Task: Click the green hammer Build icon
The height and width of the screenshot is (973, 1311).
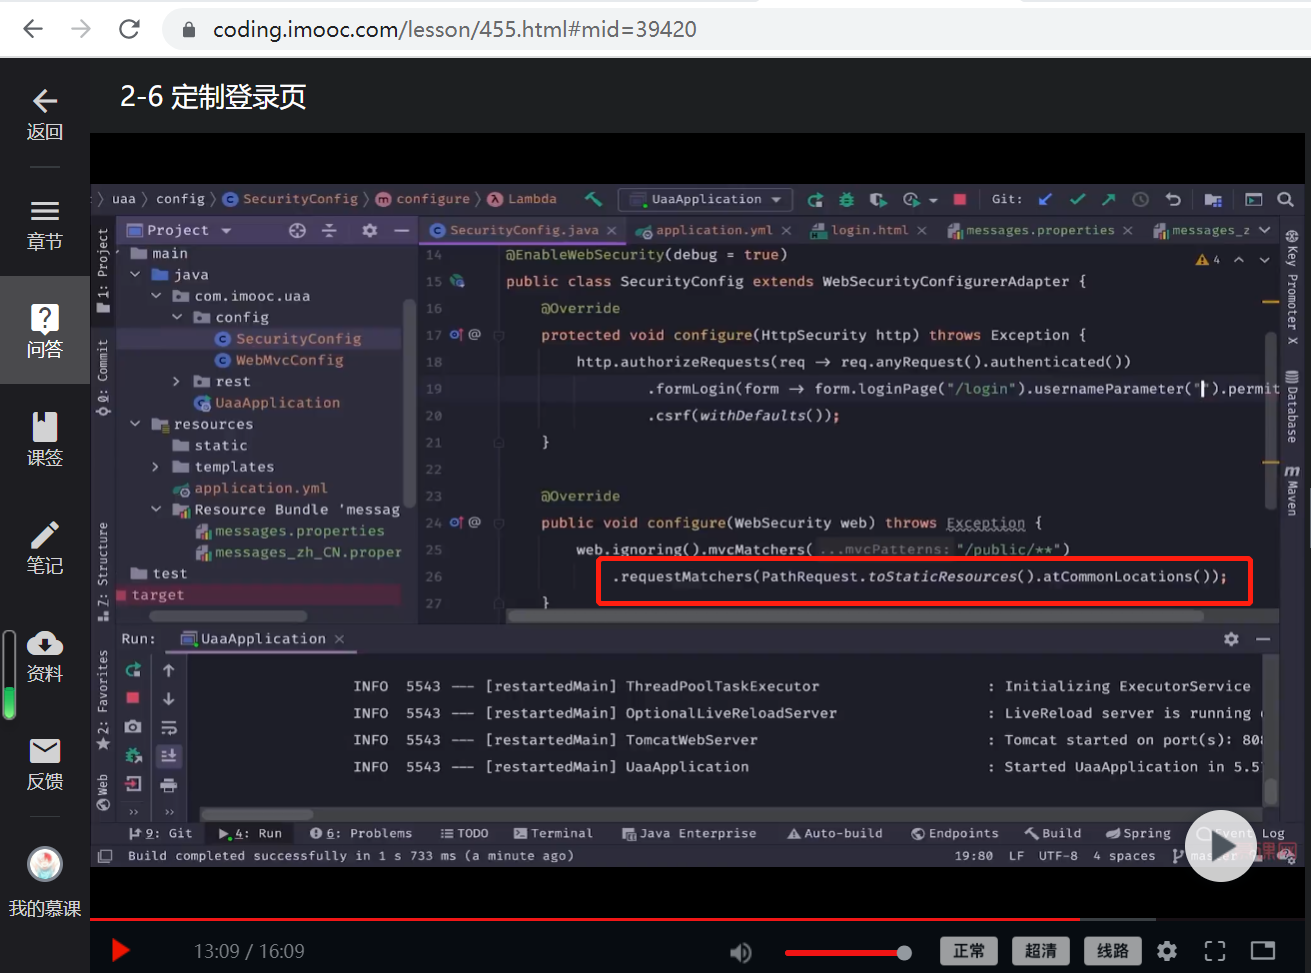Action: pos(593,199)
